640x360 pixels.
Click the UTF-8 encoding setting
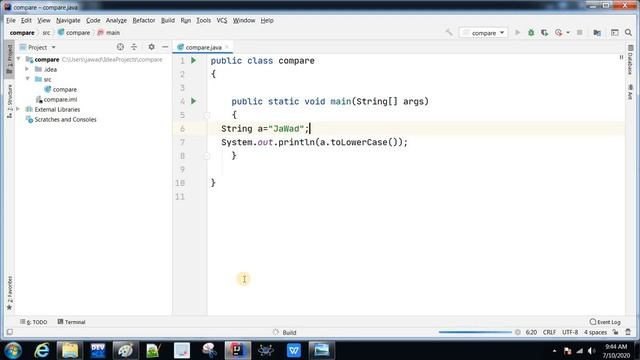click(x=570, y=332)
